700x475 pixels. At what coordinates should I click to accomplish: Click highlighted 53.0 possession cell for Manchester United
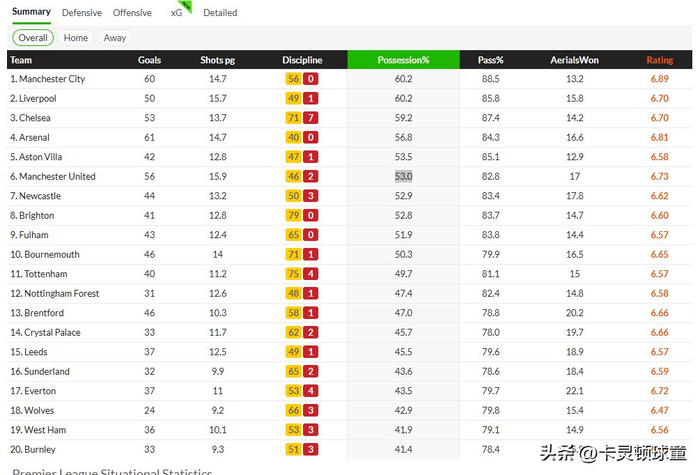coord(403,176)
